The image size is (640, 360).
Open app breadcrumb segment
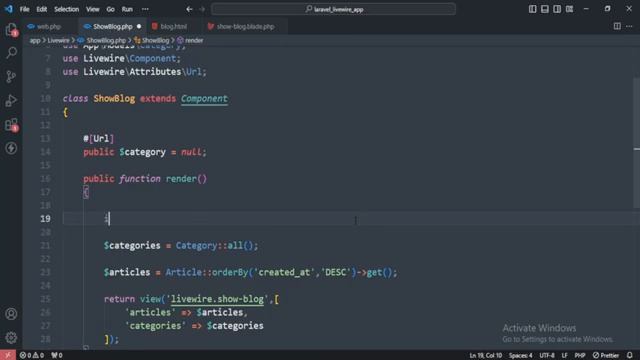[35, 40]
